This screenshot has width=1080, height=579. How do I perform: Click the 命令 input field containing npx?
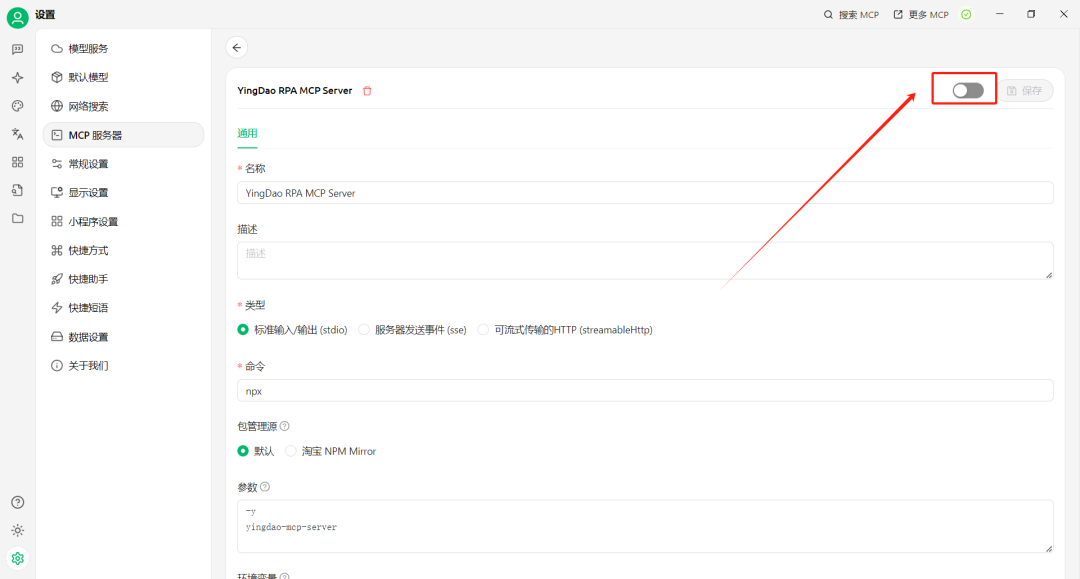(x=645, y=391)
